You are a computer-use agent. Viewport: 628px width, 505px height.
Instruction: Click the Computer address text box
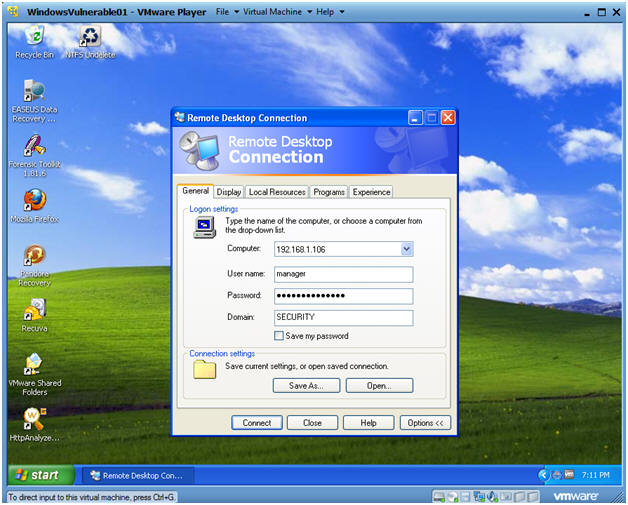coord(338,249)
